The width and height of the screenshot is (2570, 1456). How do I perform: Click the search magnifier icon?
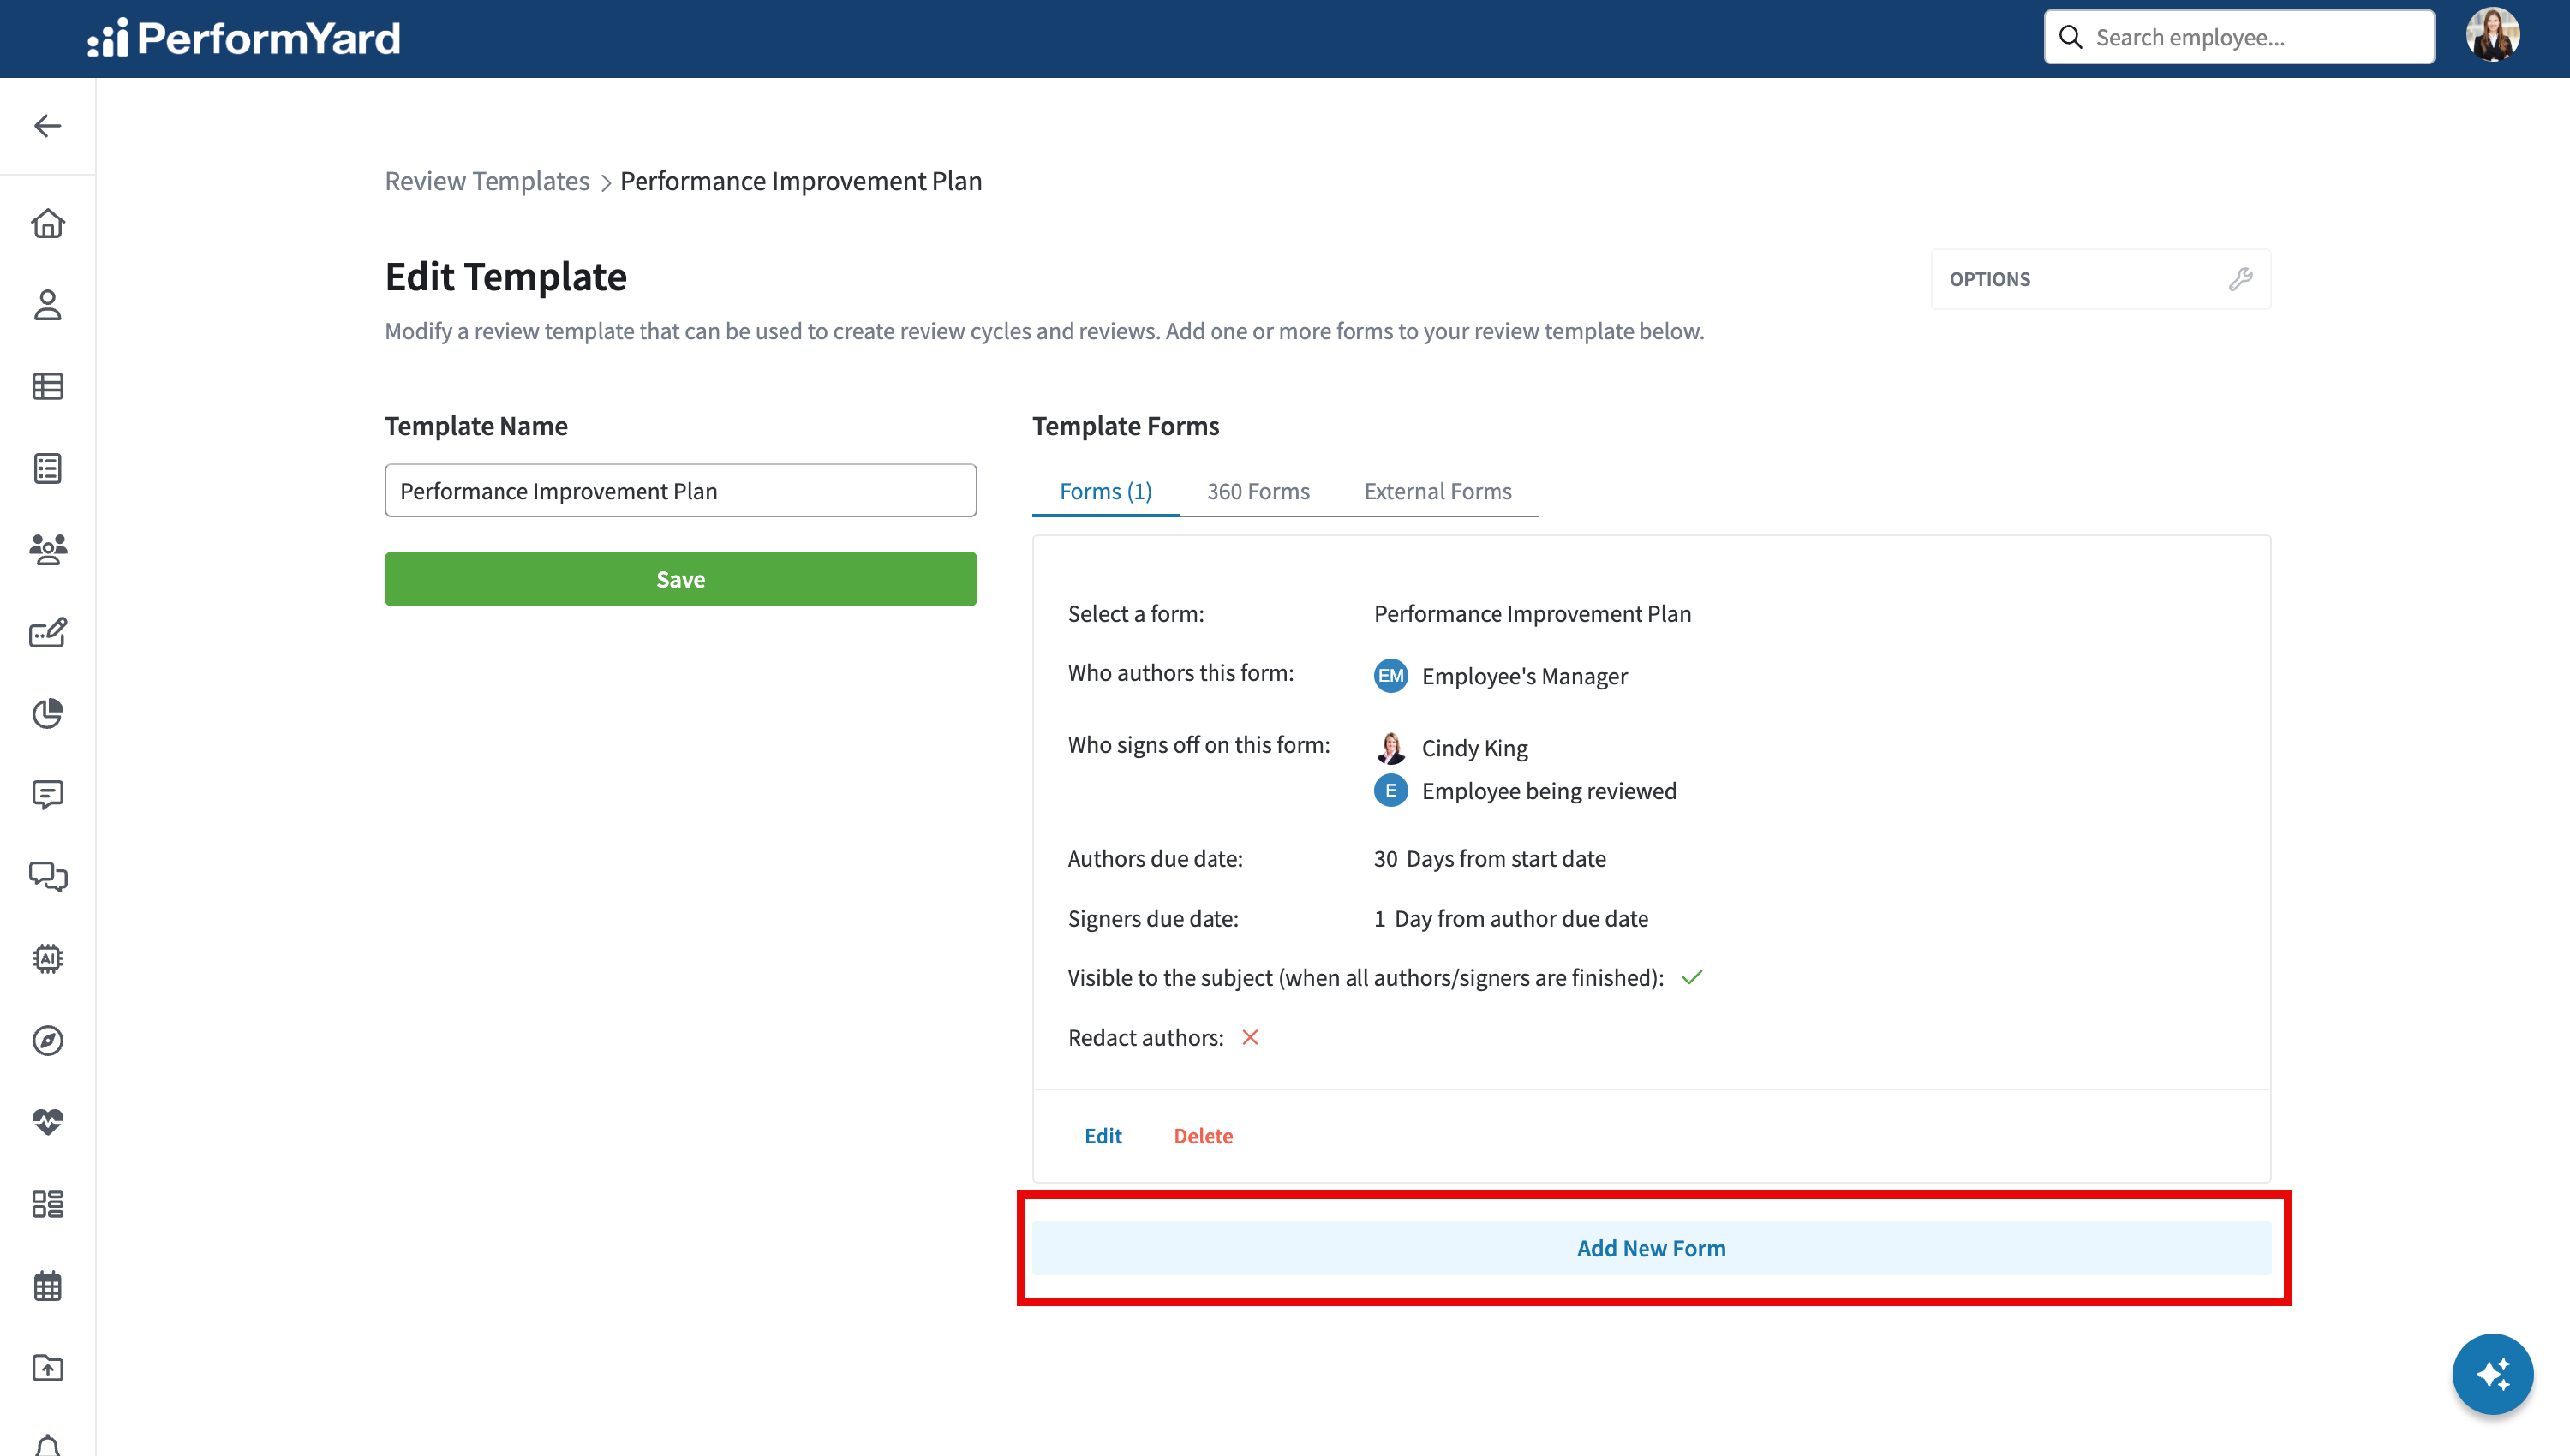[2071, 38]
